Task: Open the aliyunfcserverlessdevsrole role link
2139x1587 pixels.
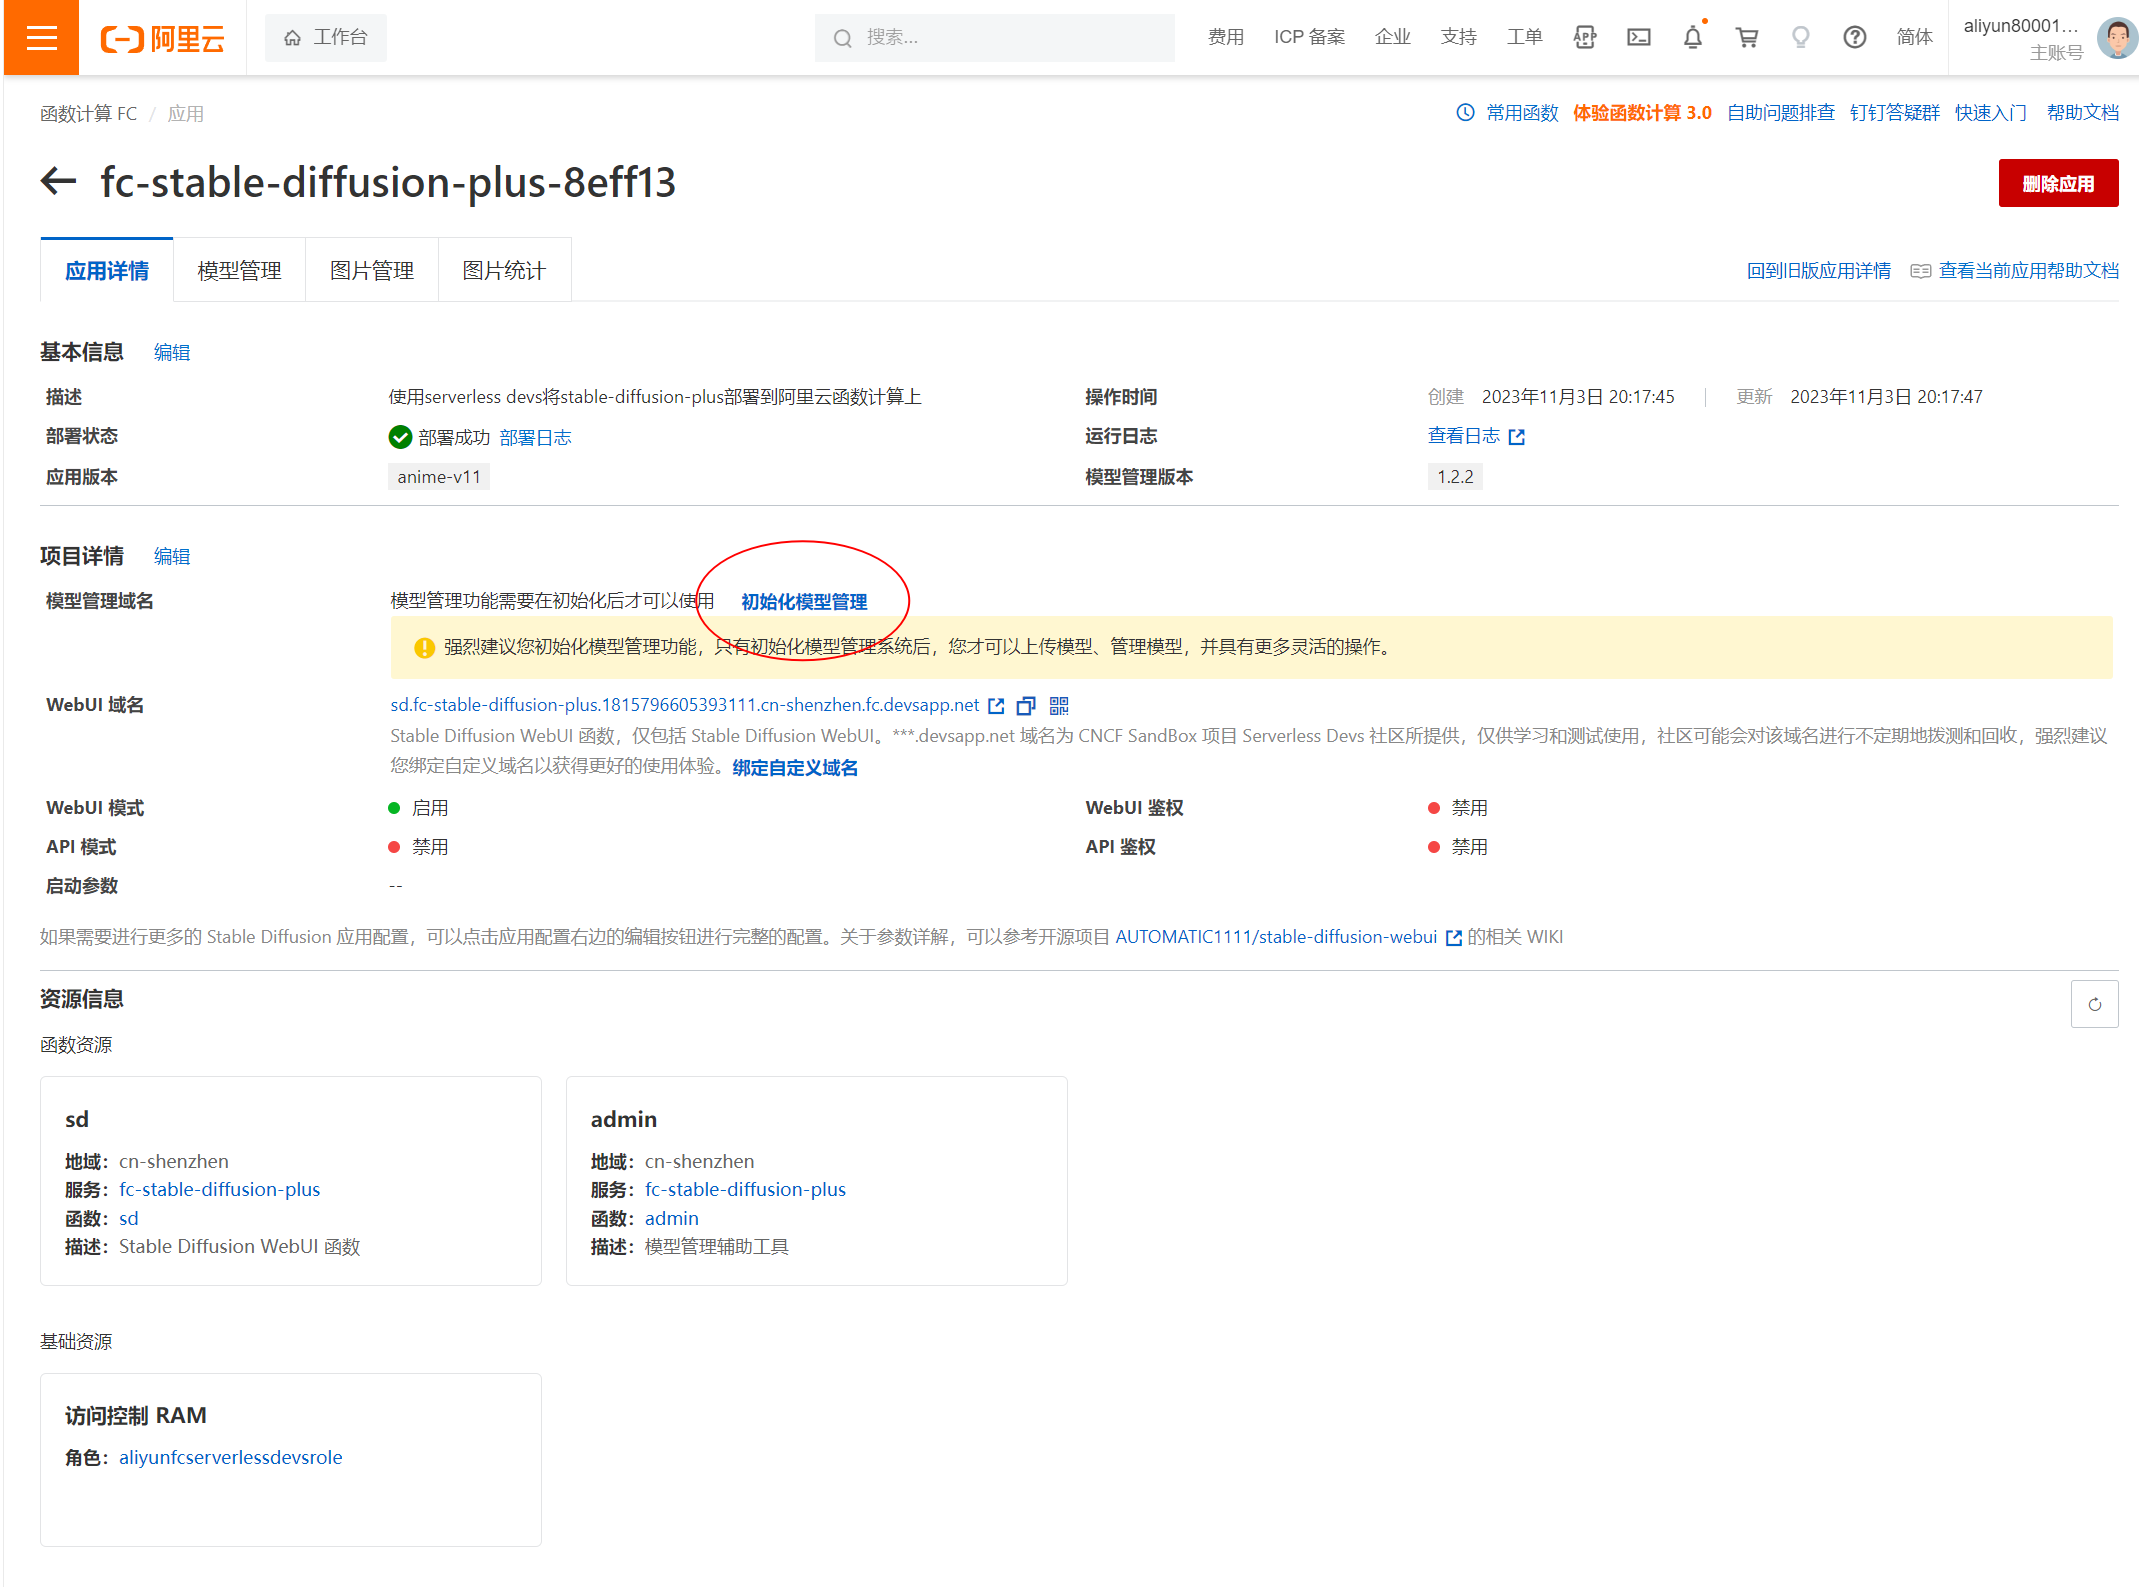Action: [x=230, y=1458]
